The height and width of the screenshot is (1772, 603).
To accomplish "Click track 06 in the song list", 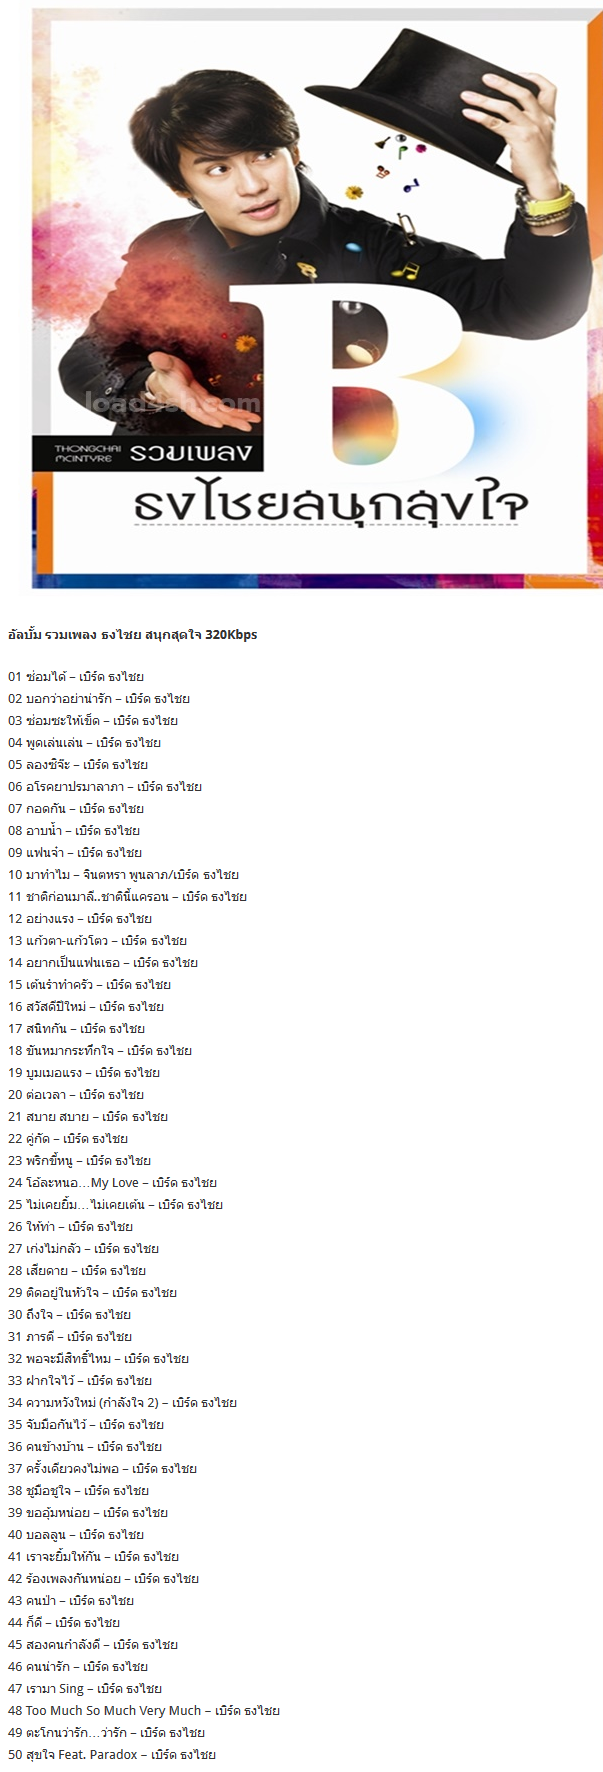I will pyautogui.click(x=105, y=787).
